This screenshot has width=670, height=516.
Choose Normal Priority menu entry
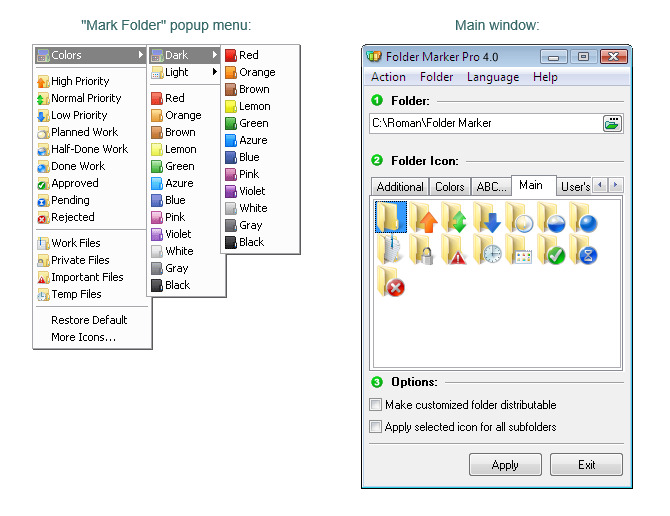click(91, 98)
